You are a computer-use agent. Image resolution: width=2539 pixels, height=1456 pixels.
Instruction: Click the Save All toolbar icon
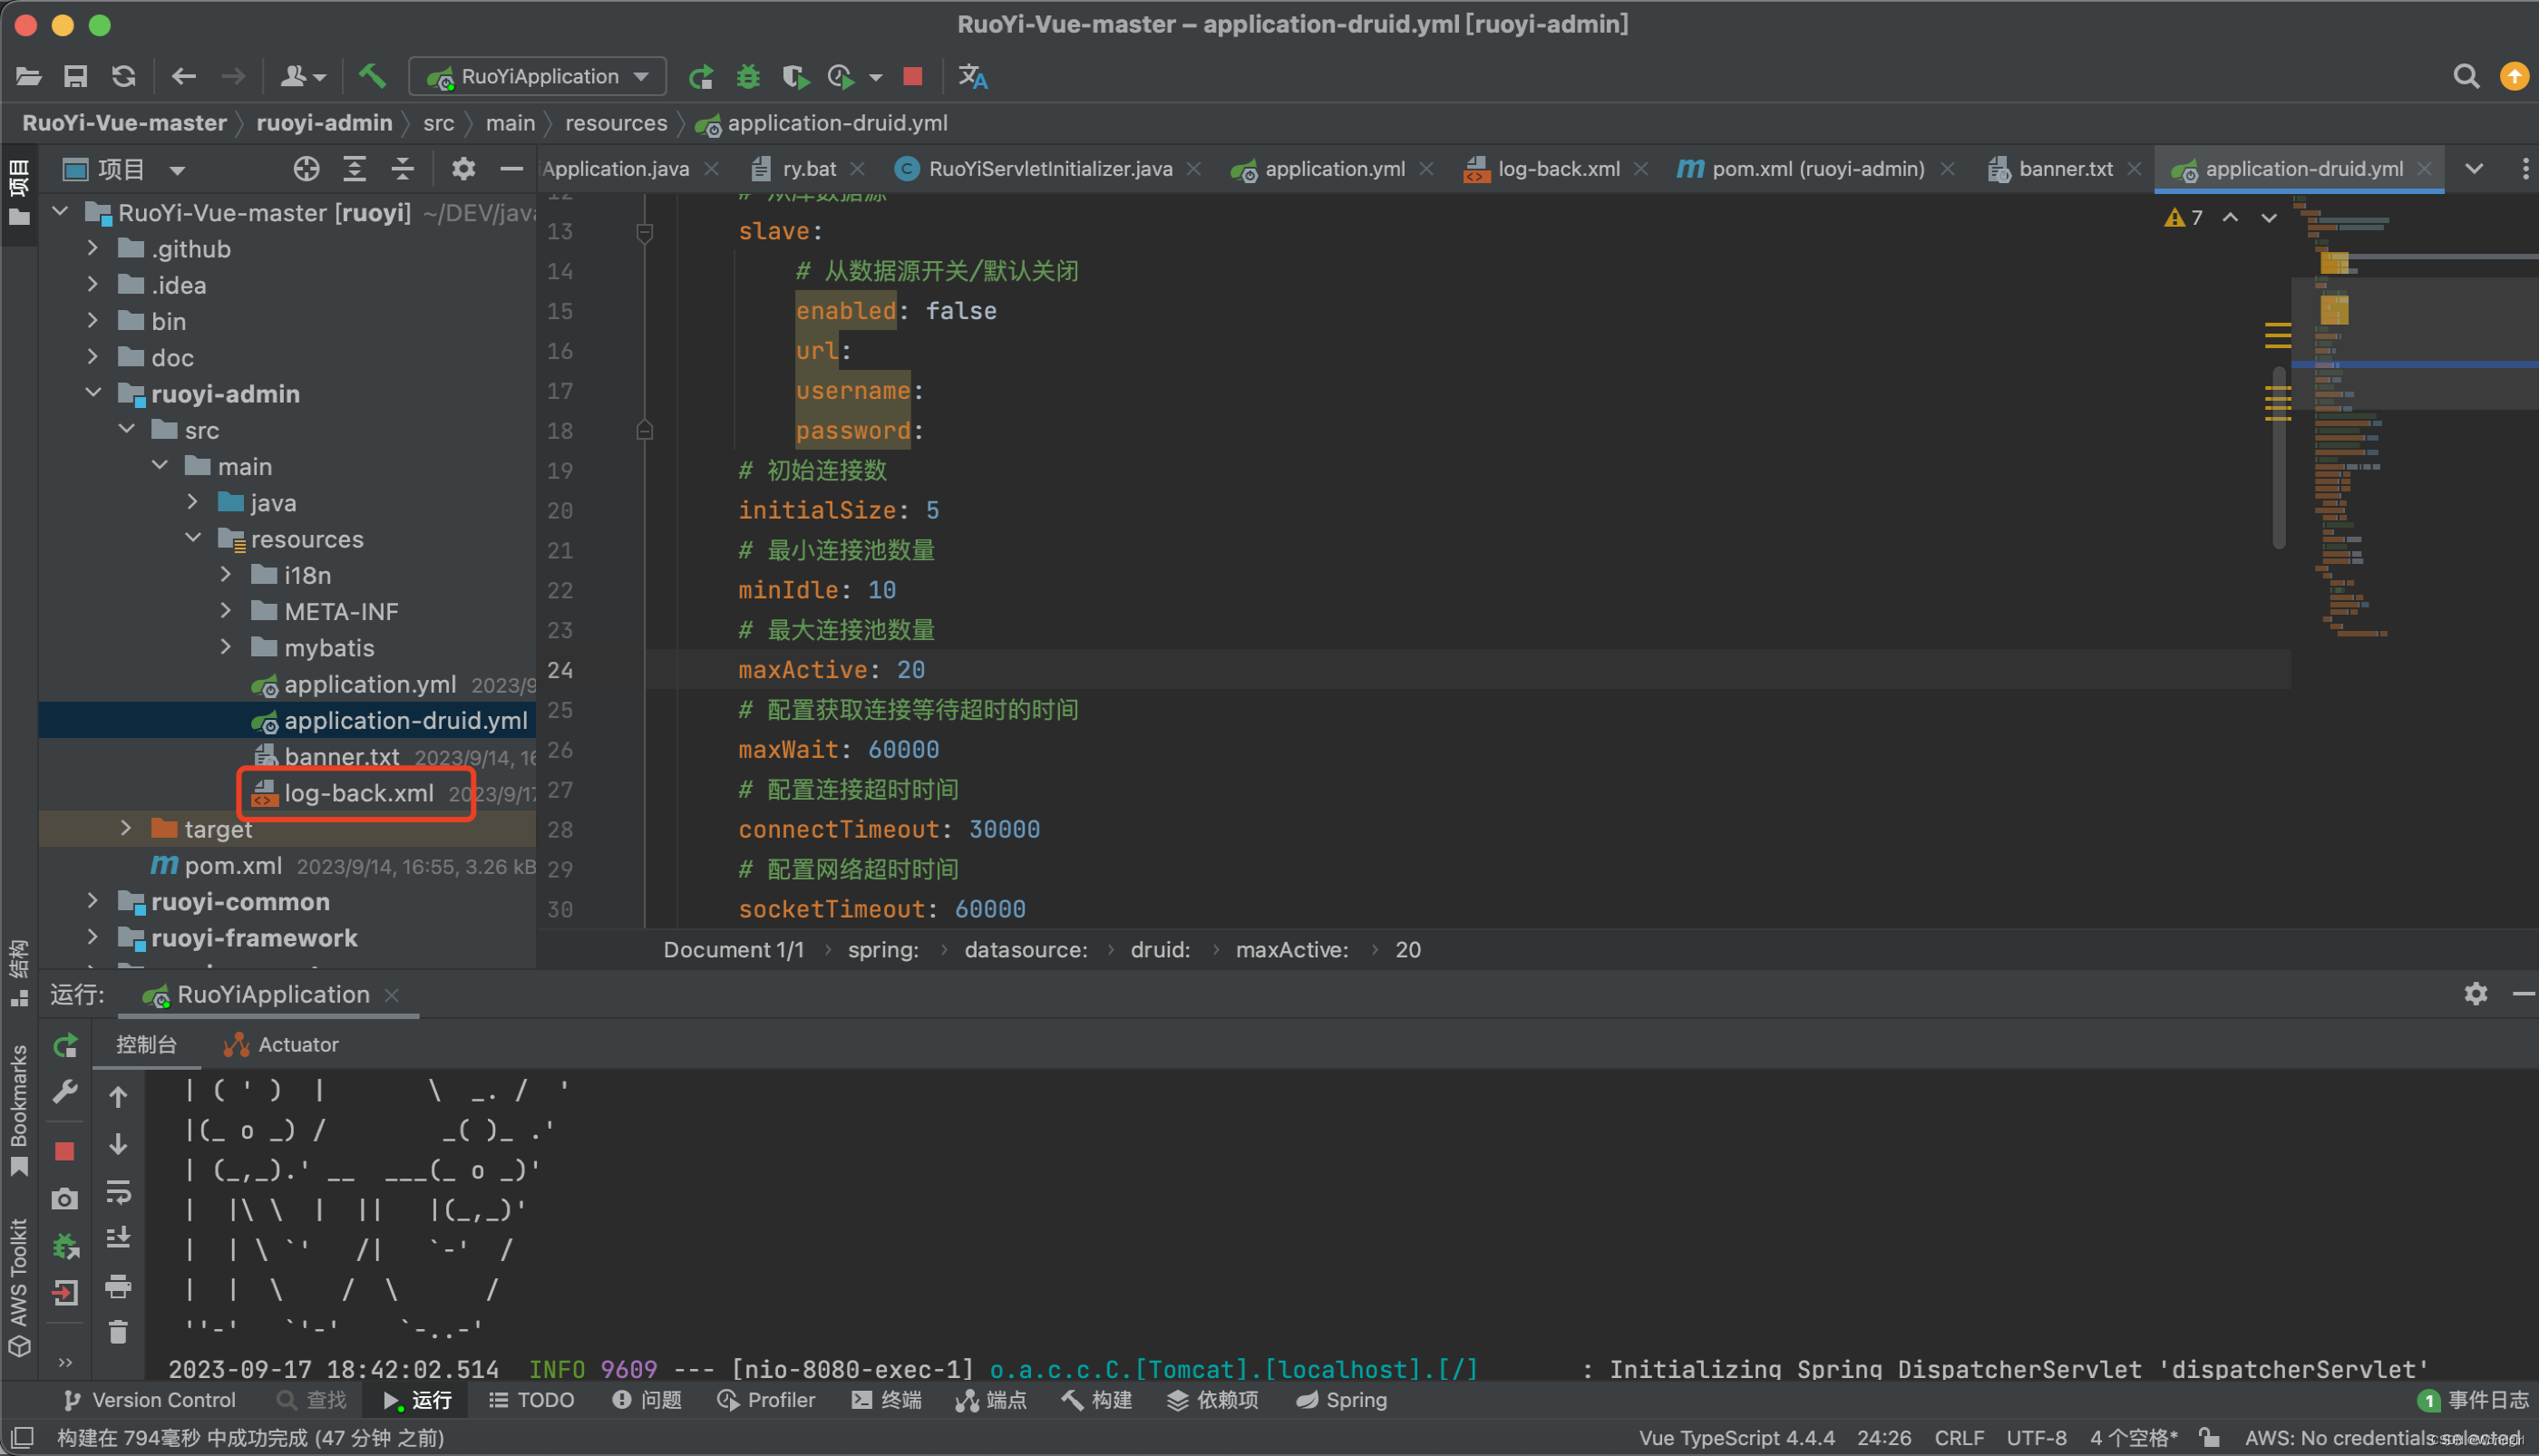76,76
